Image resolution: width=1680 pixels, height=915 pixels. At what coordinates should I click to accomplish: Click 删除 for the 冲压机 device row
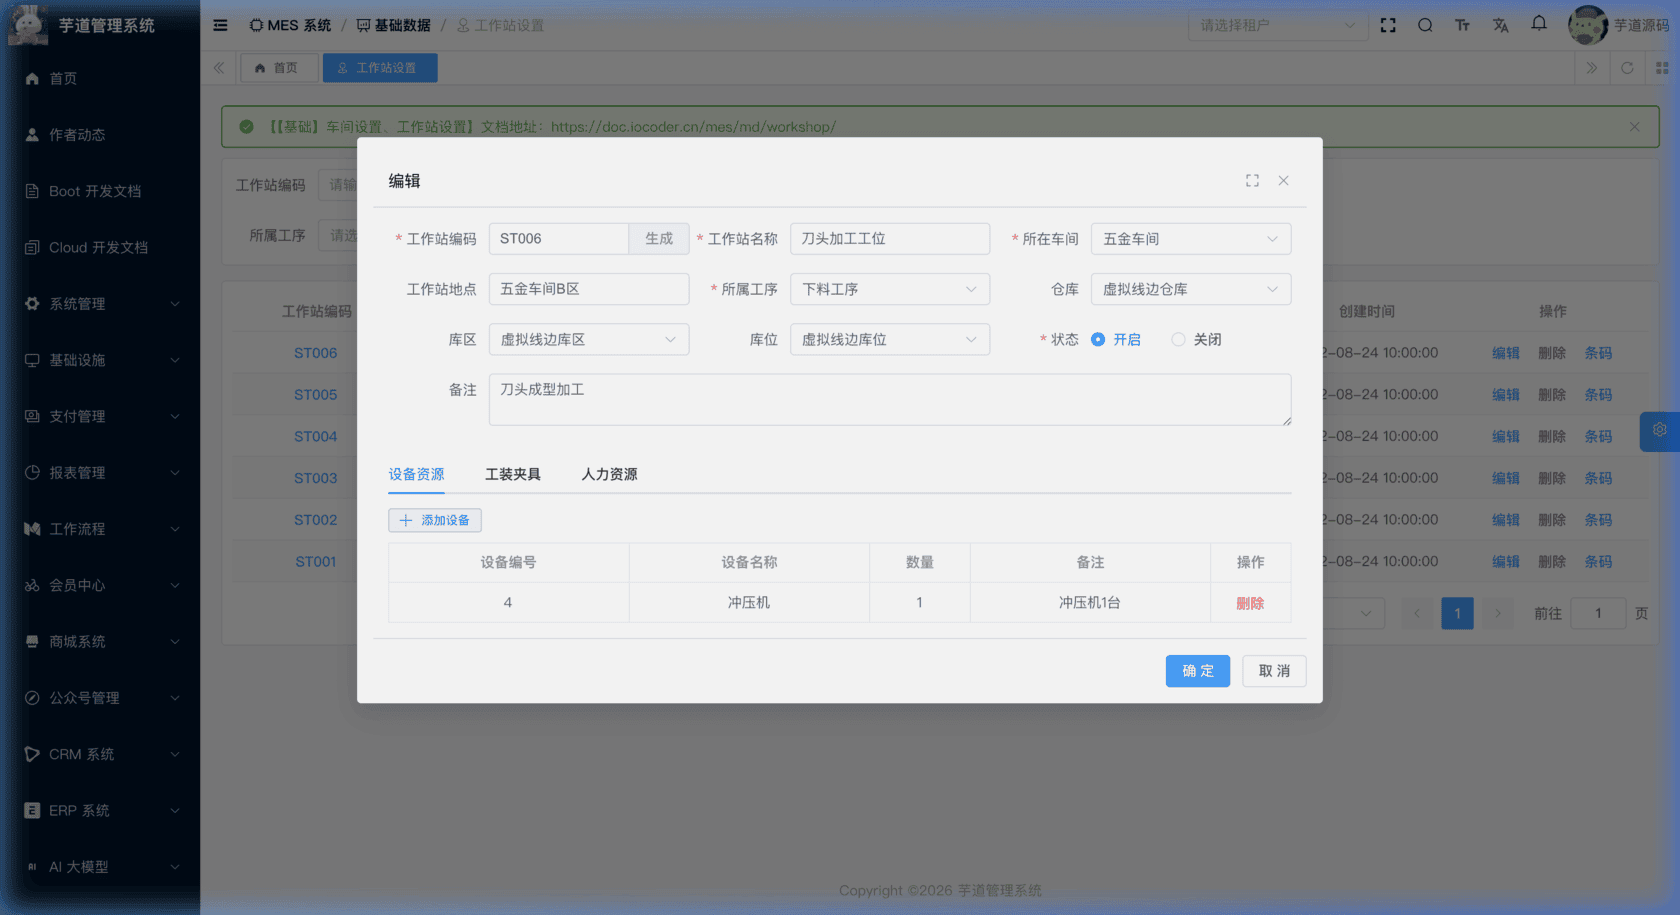(1251, 602)
